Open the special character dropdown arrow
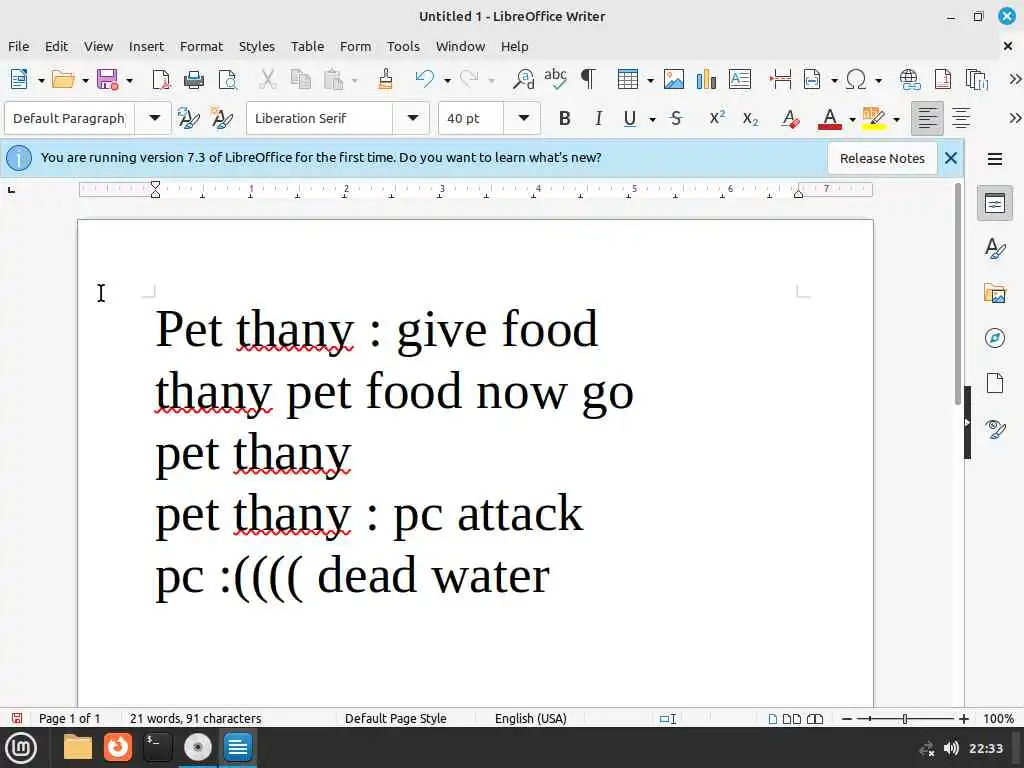The image size is (1024, 768). (x=878, y=80)
